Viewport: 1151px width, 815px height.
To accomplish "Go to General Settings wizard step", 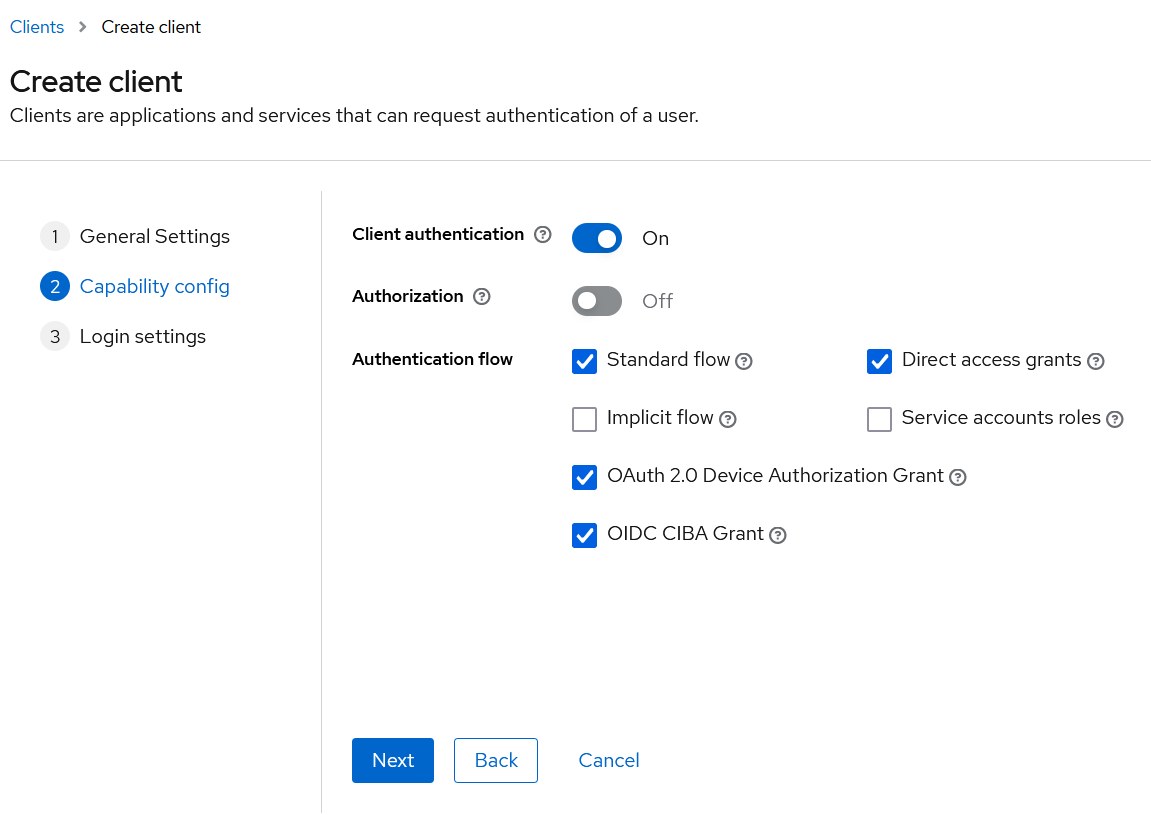I will tap(154, 237).
